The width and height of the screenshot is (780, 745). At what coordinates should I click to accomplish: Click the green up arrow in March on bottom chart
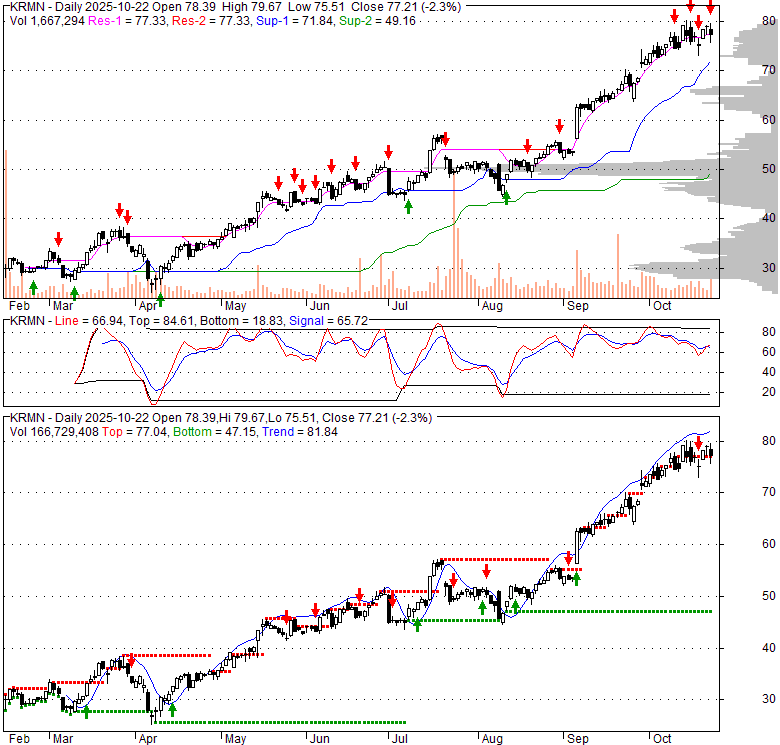click(x=86, y=711)
